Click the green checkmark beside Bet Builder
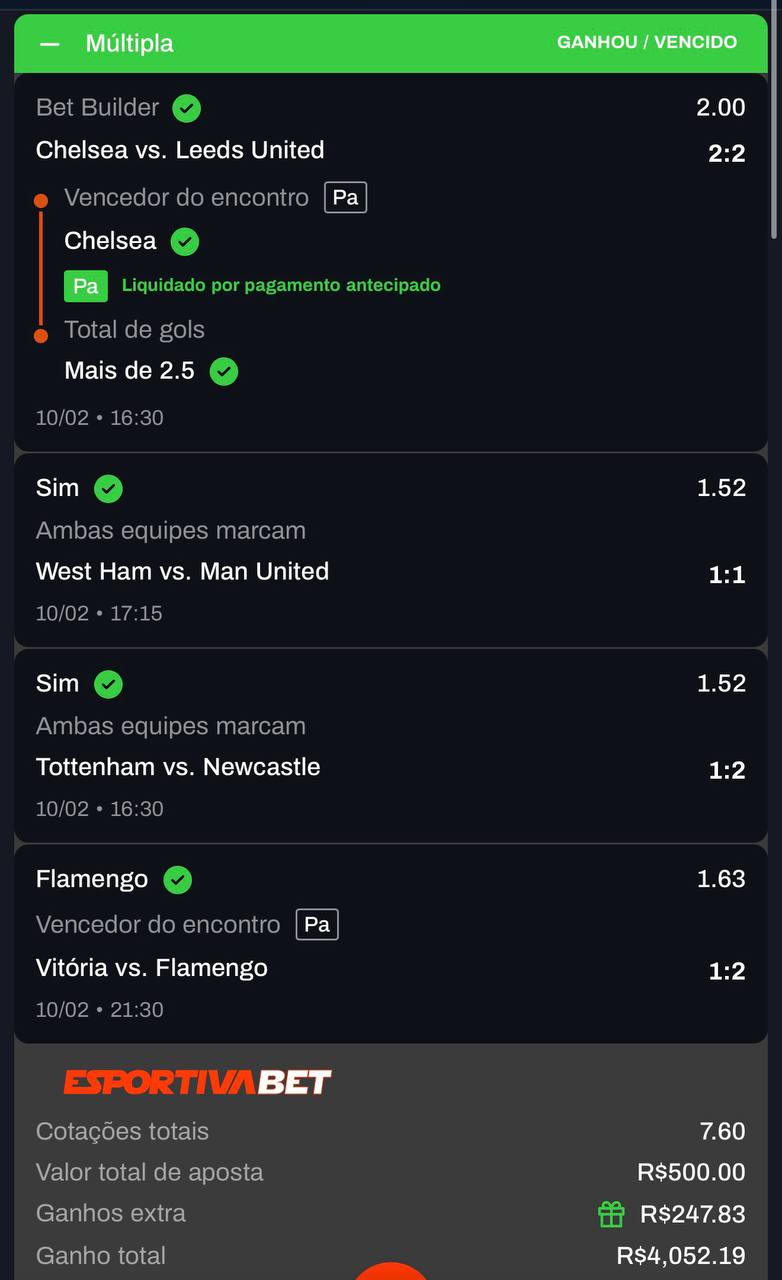Screen dimensions: 782x1280 [x=186, y=107]
